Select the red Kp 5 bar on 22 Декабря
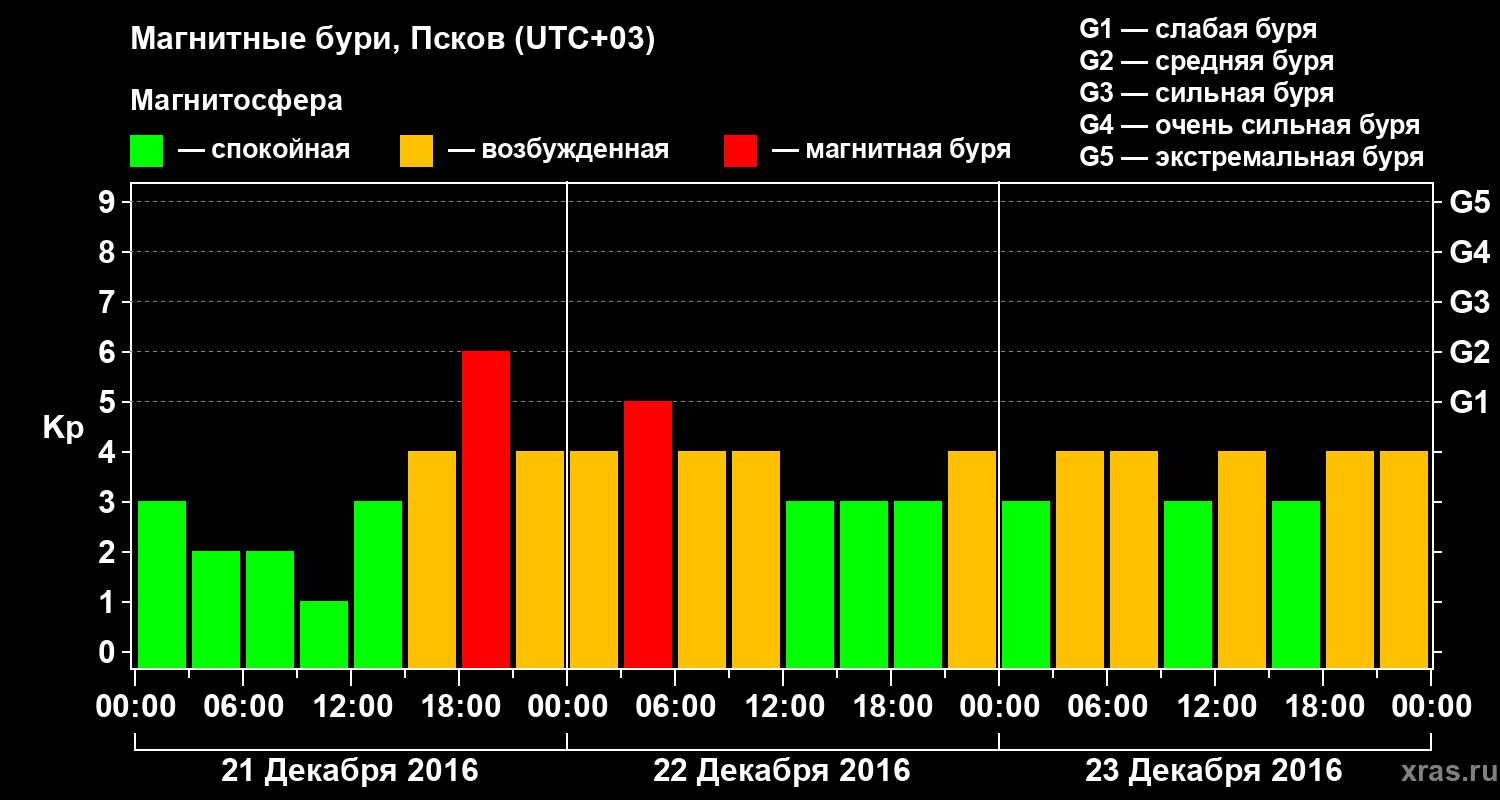 coord(648,535)
